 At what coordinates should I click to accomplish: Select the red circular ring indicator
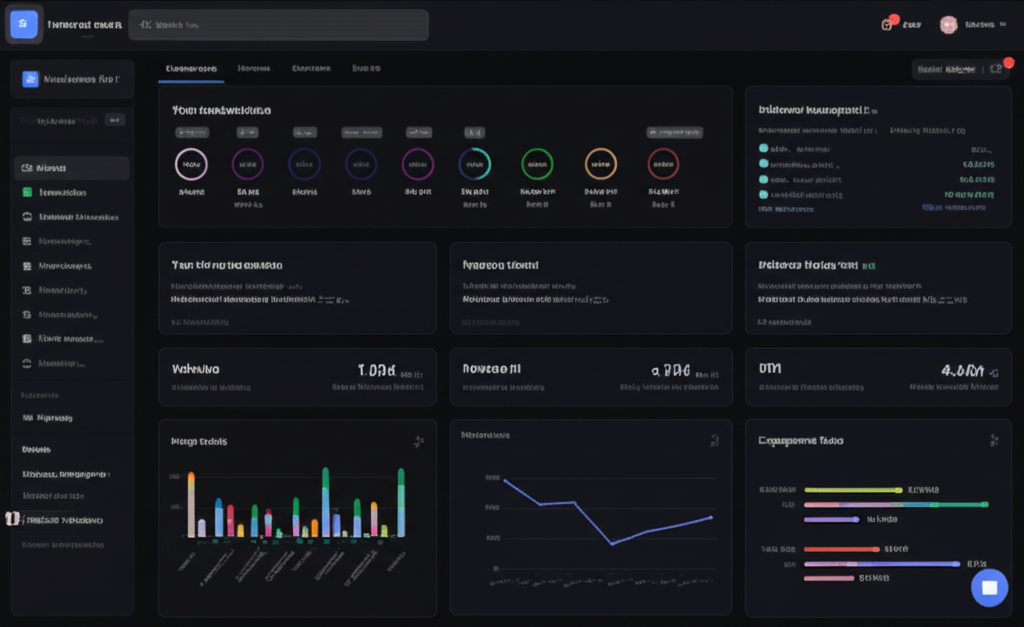coord(664,164)
